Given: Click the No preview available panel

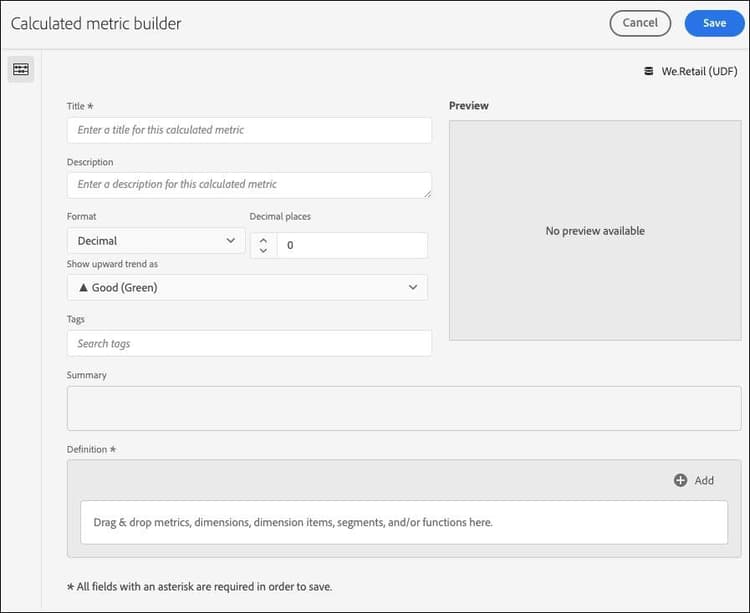Looking at the screenshot, I should tap(595, 231).
